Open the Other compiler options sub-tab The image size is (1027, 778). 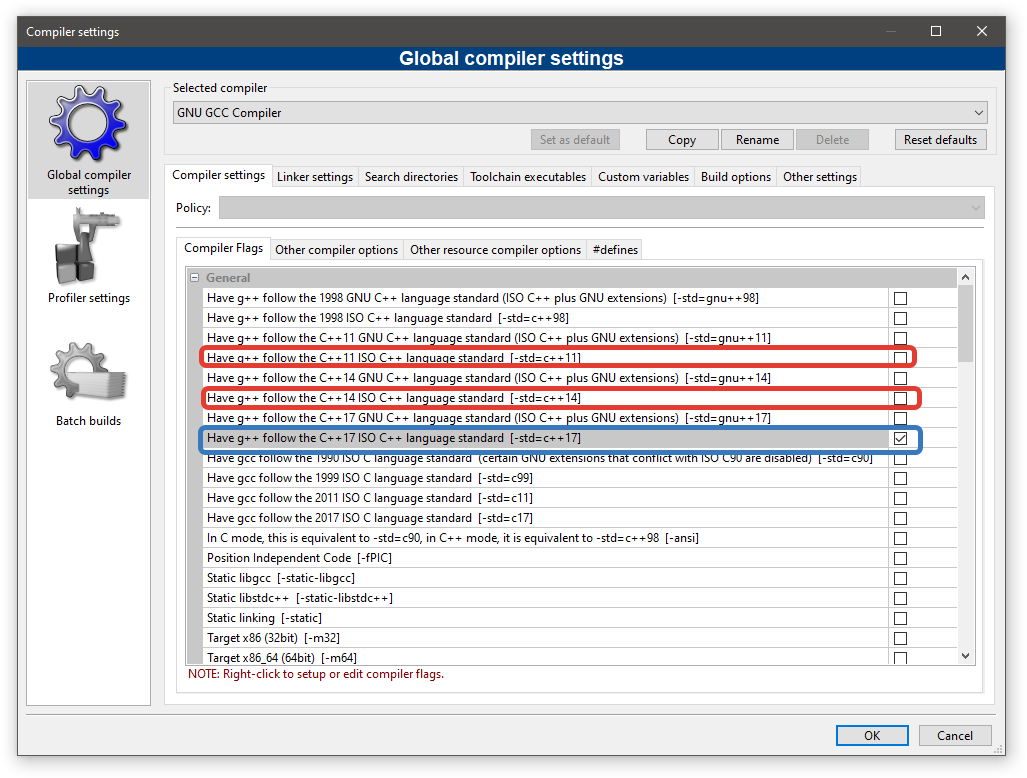(336, 250)
